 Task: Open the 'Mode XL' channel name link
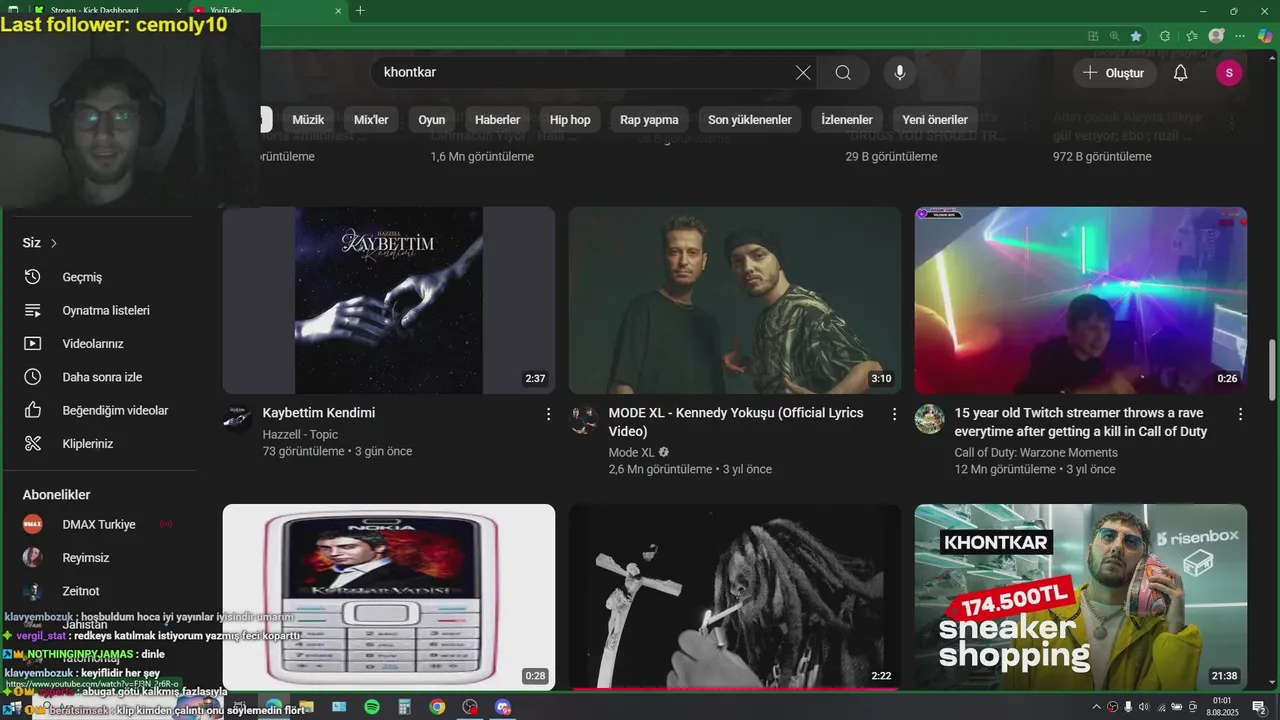pyautogui.click(x=631, y=453)
